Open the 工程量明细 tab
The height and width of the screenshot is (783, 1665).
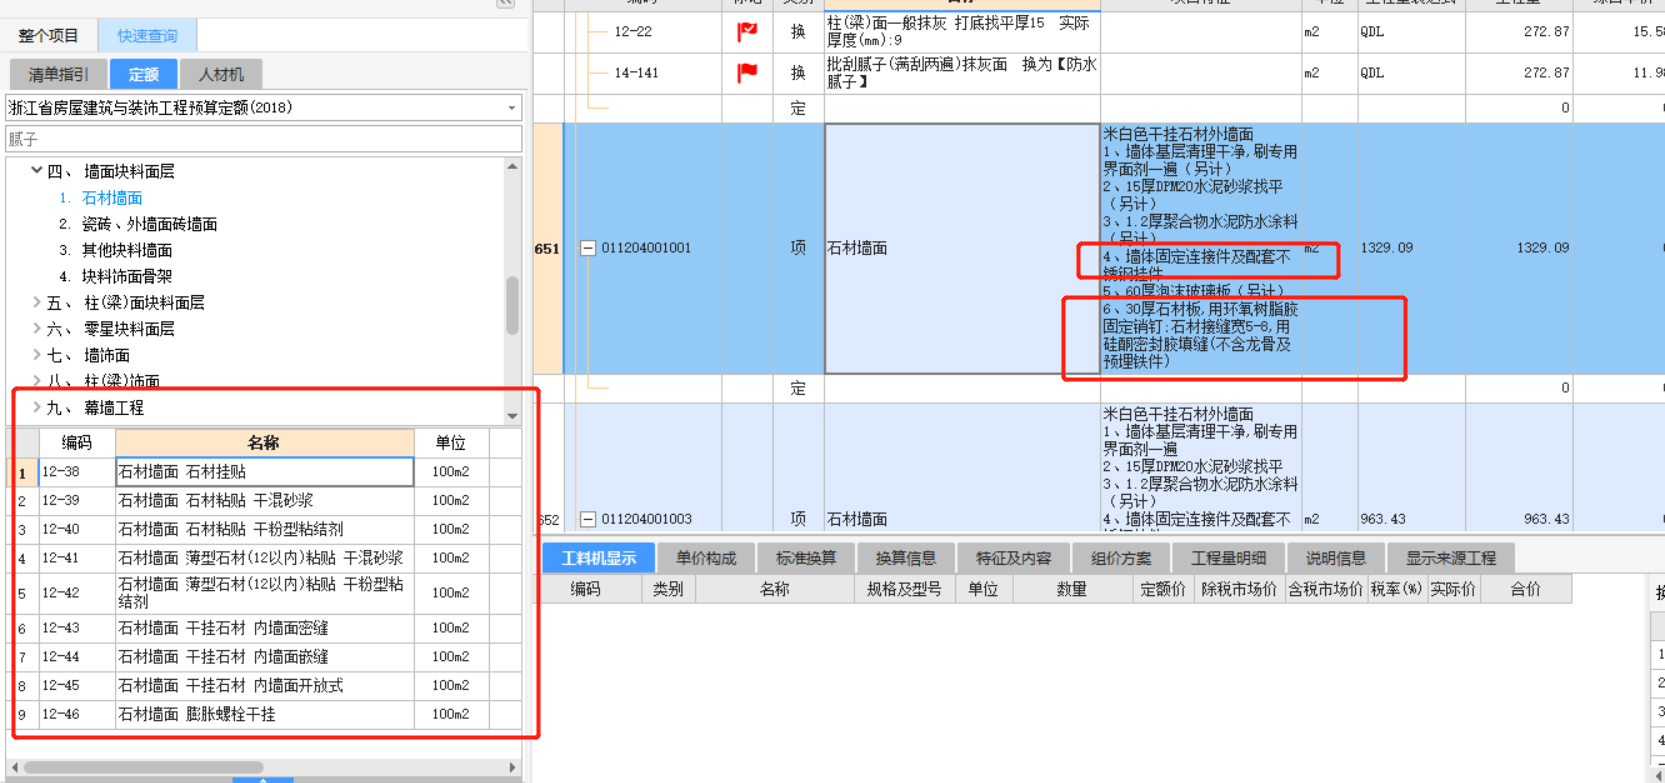pos(1228,558)
